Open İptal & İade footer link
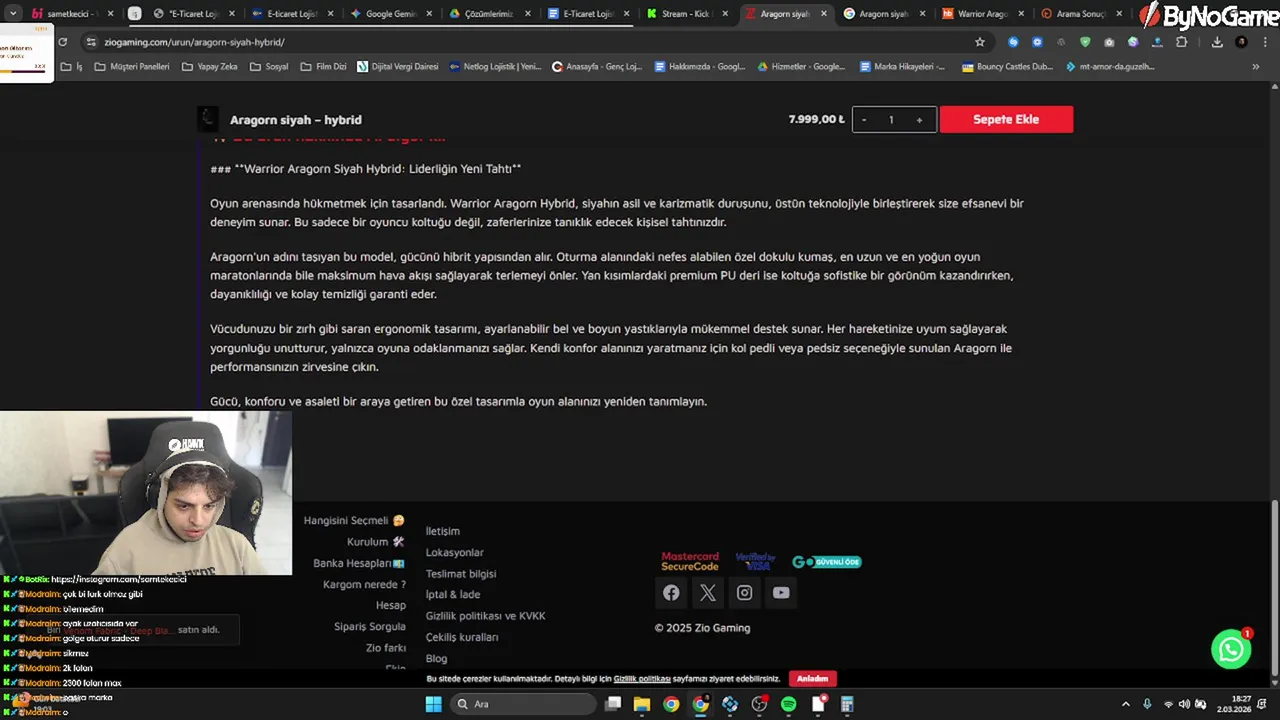Viewport: 1280px width, 720px height. coord(453,595)
